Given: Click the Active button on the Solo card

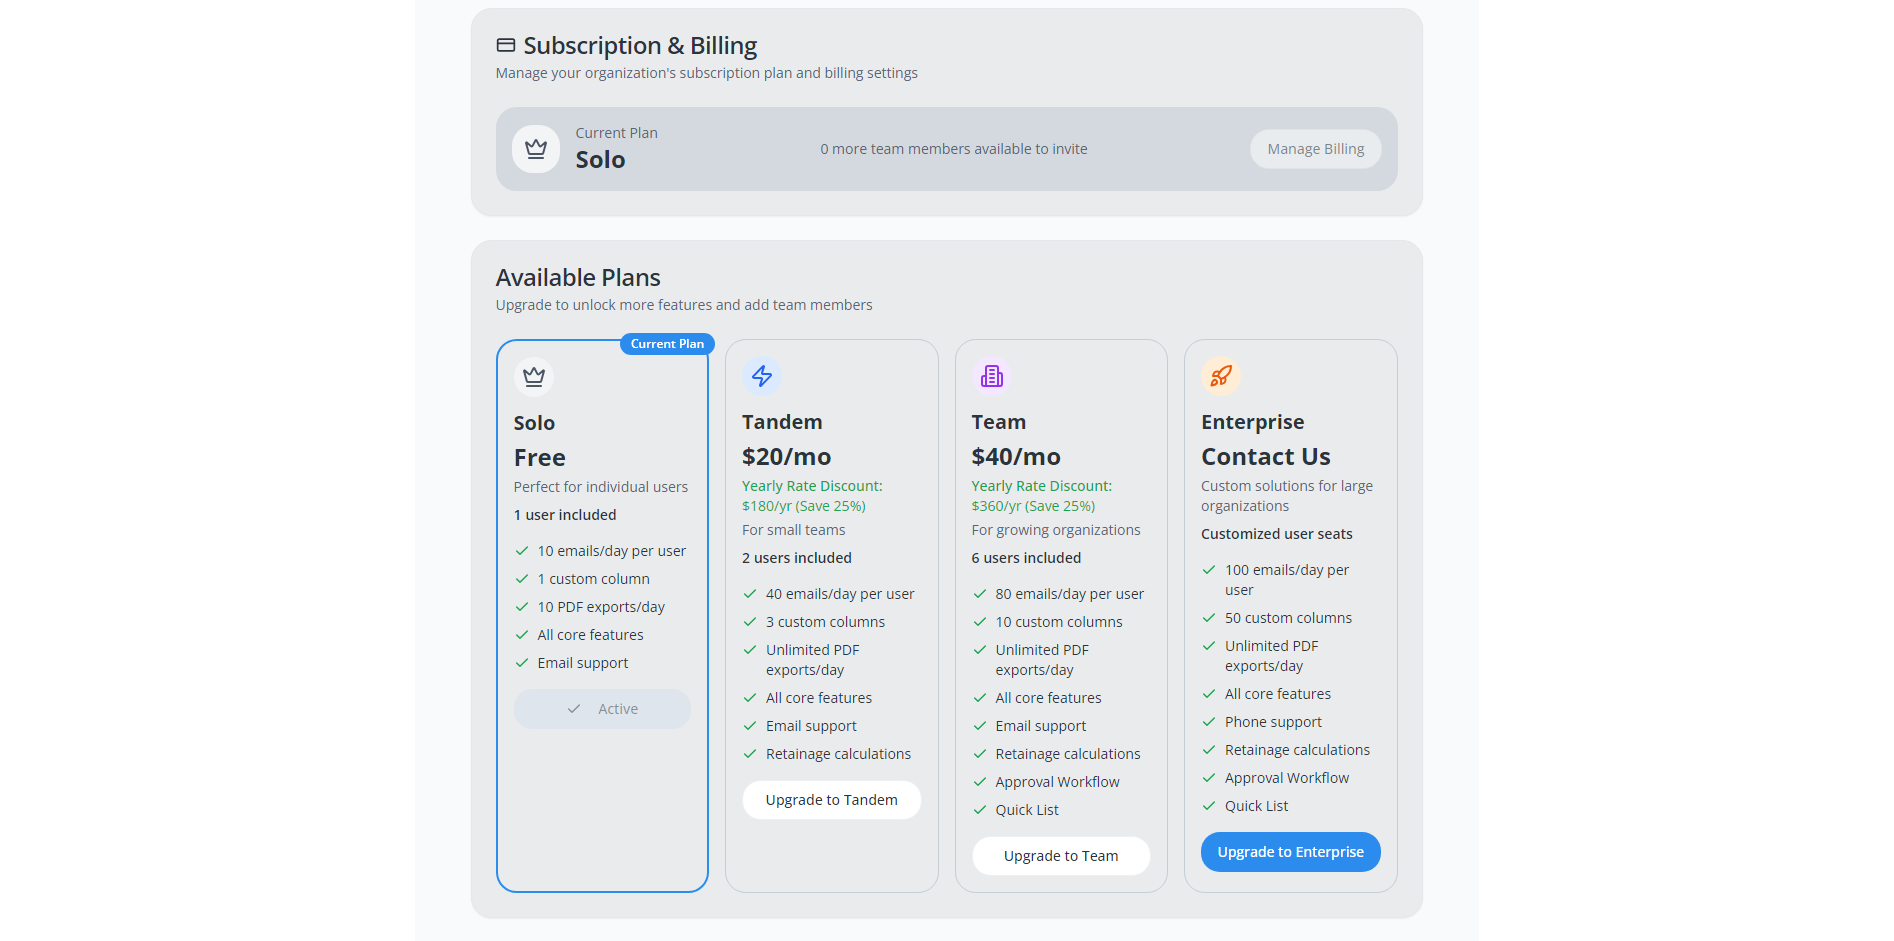Looking at the screenshot, I should [x=601, y=708].
